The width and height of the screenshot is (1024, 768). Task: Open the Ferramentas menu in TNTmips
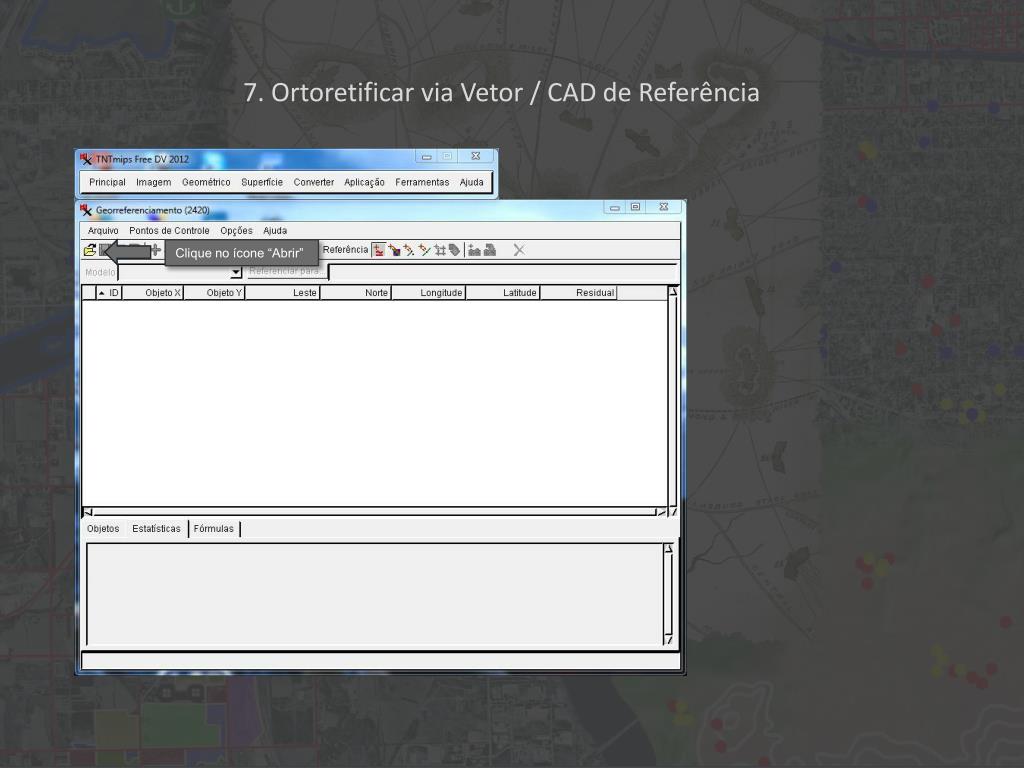pyautogui.click(x=422, y=182)
